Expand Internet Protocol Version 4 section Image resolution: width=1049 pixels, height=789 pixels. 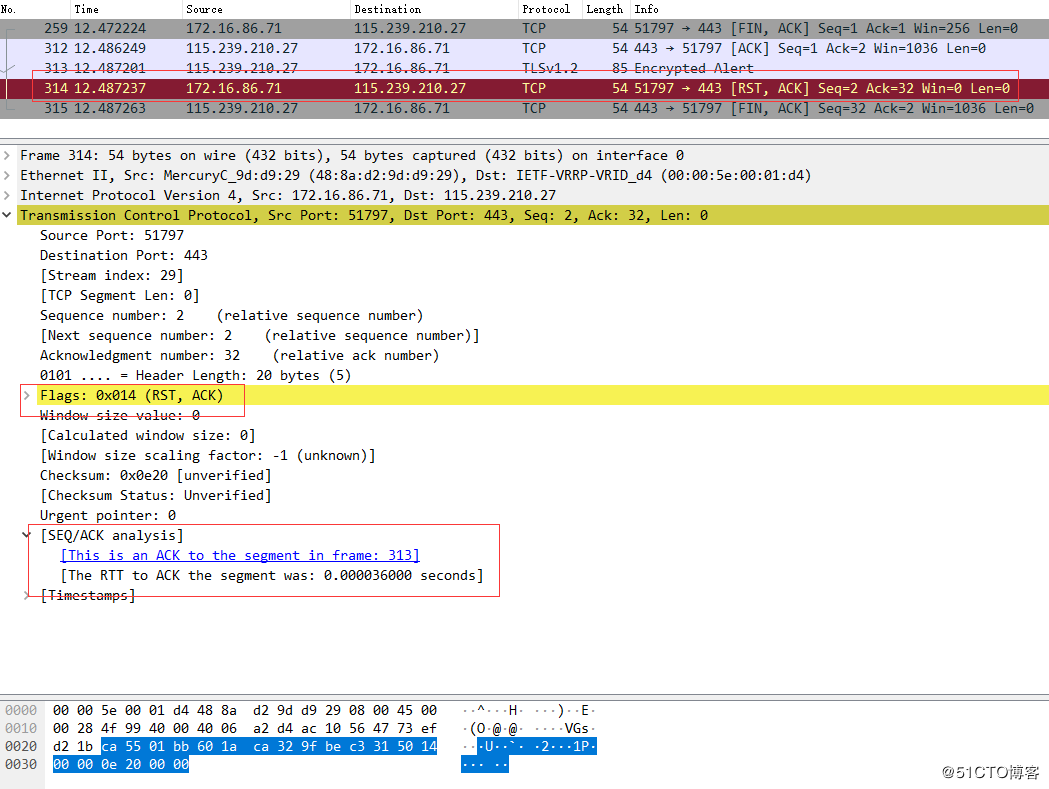pyautogui.click(x=9, y=196)
